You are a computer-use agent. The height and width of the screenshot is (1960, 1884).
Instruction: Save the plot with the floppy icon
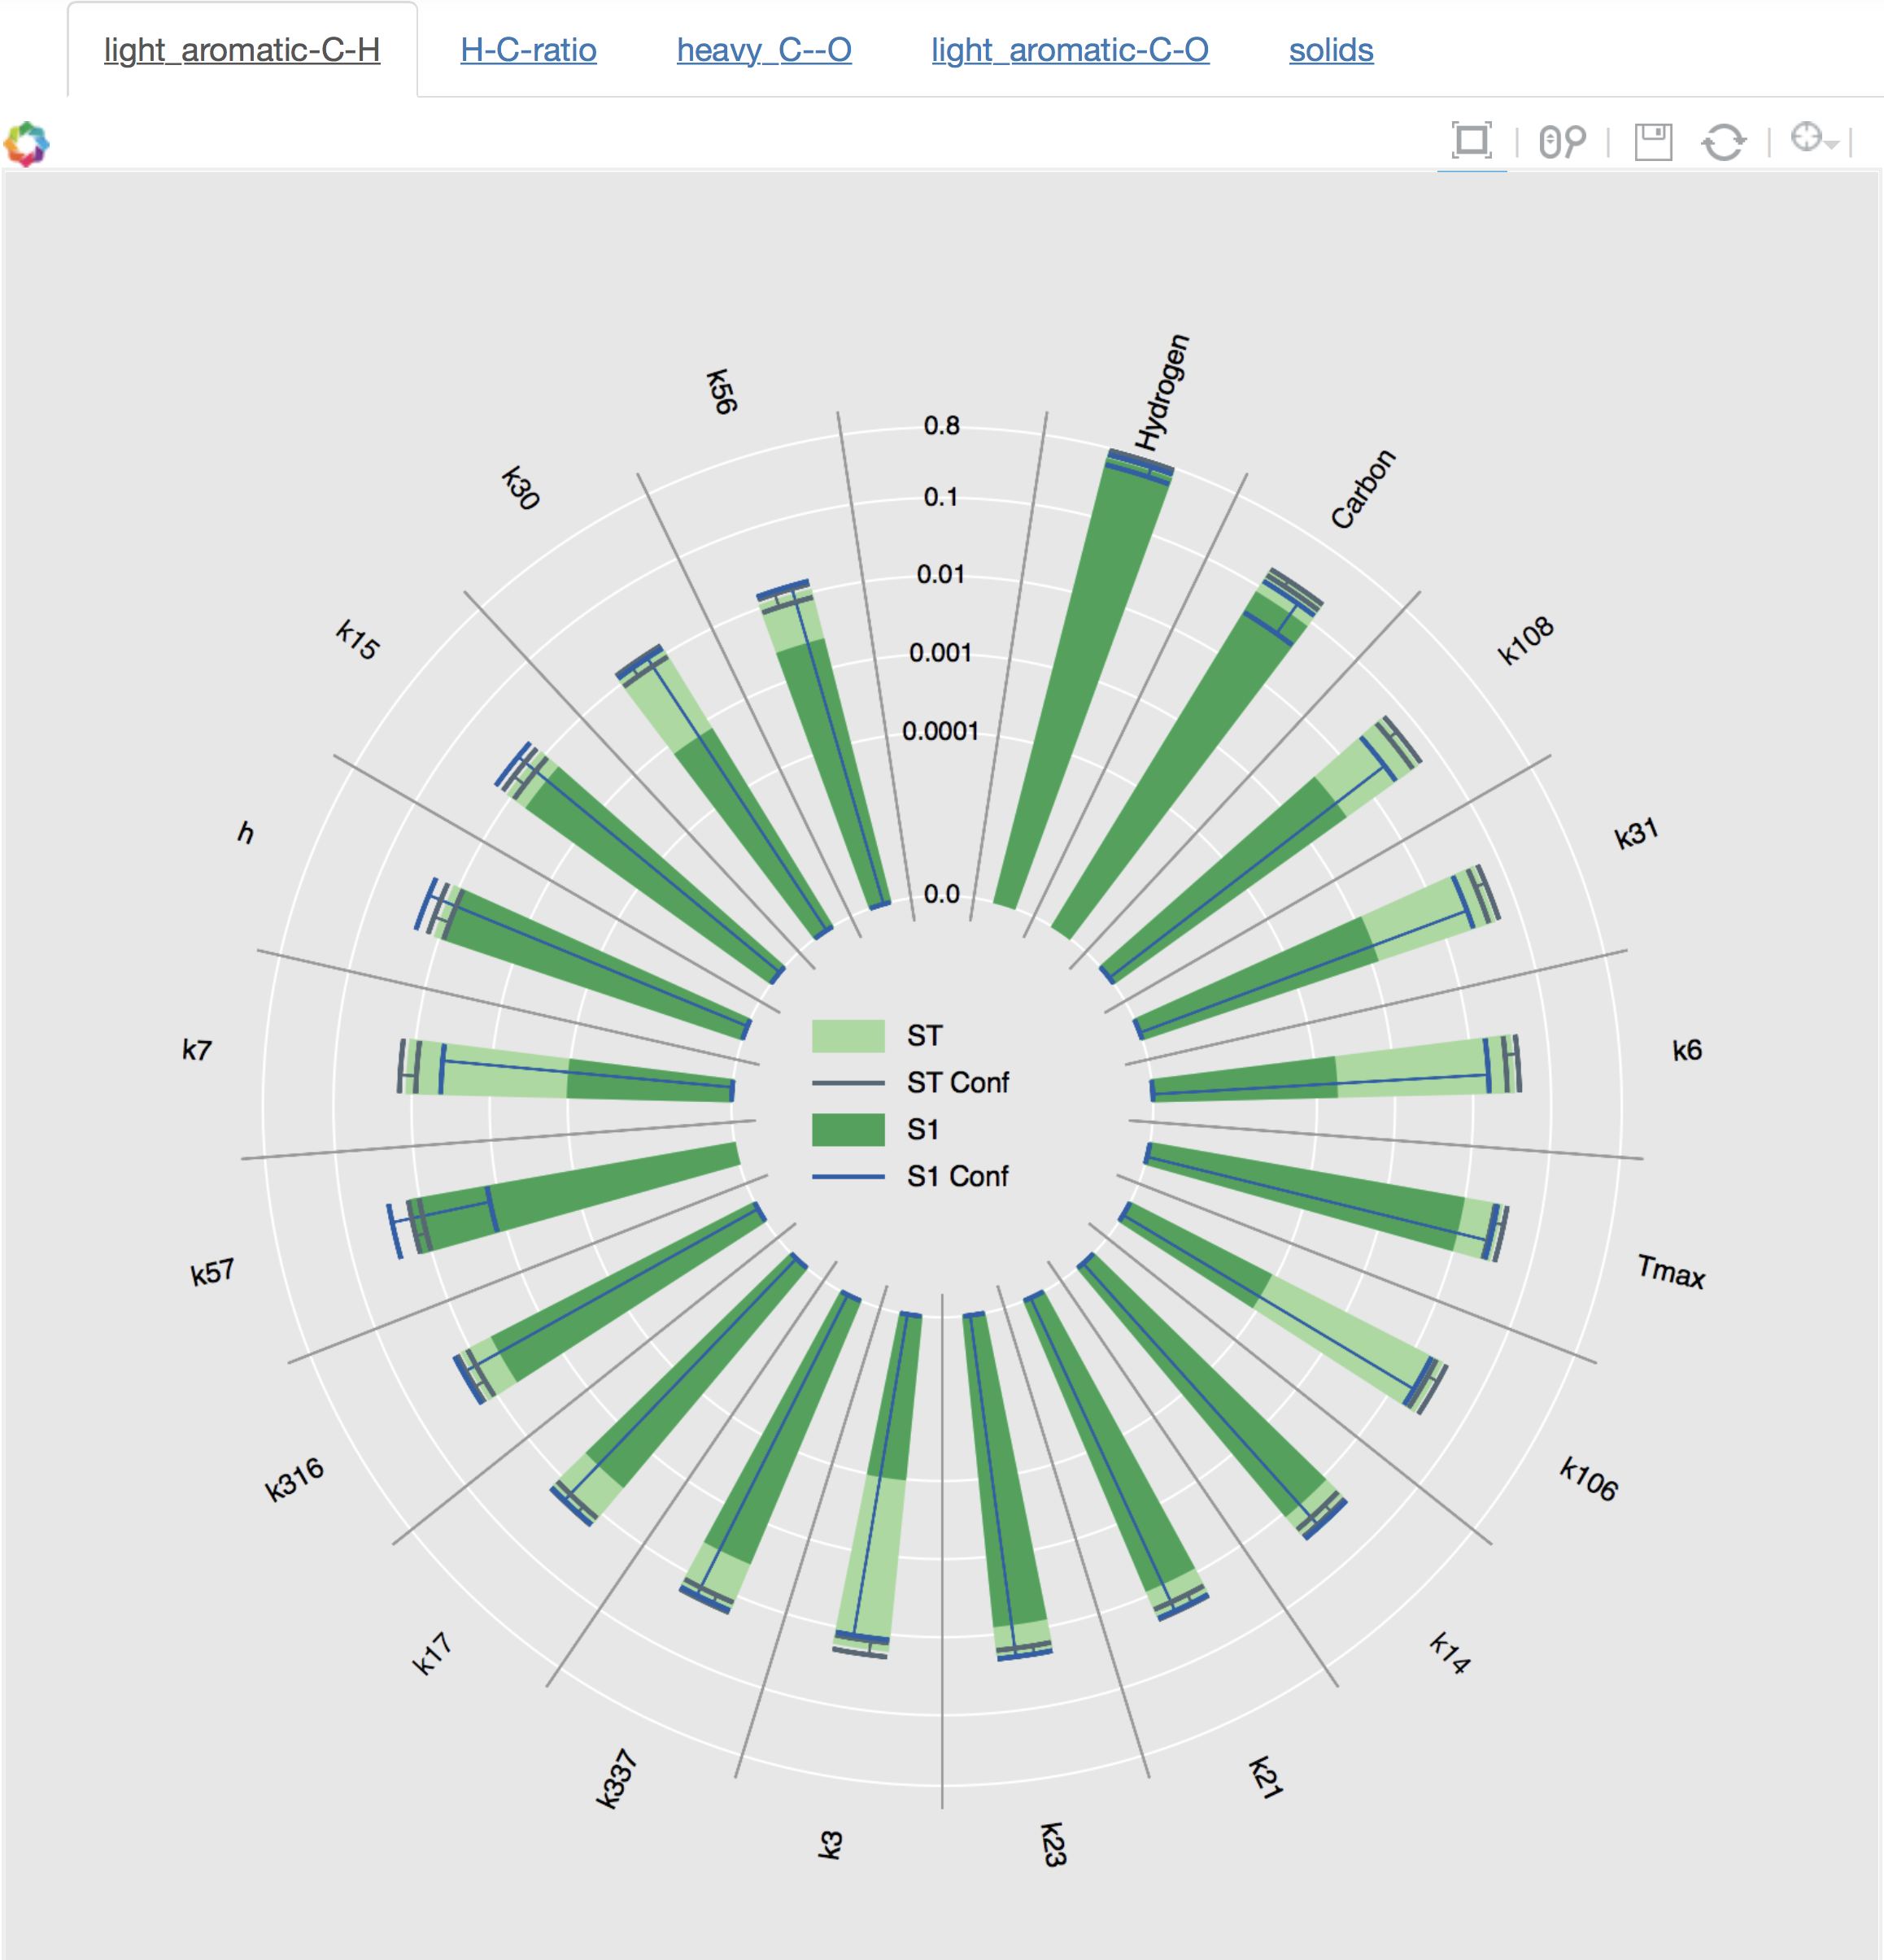tap(1653, 141)
